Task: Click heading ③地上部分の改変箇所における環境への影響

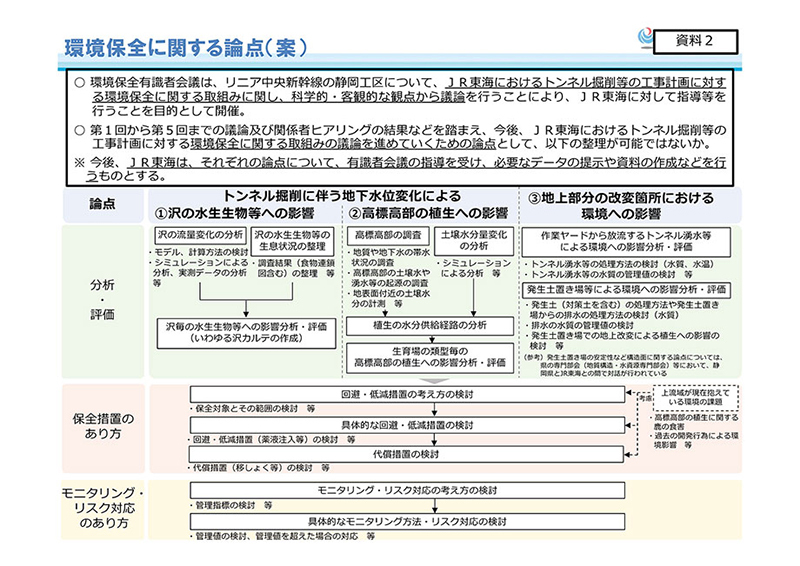Action: point(621,206)
